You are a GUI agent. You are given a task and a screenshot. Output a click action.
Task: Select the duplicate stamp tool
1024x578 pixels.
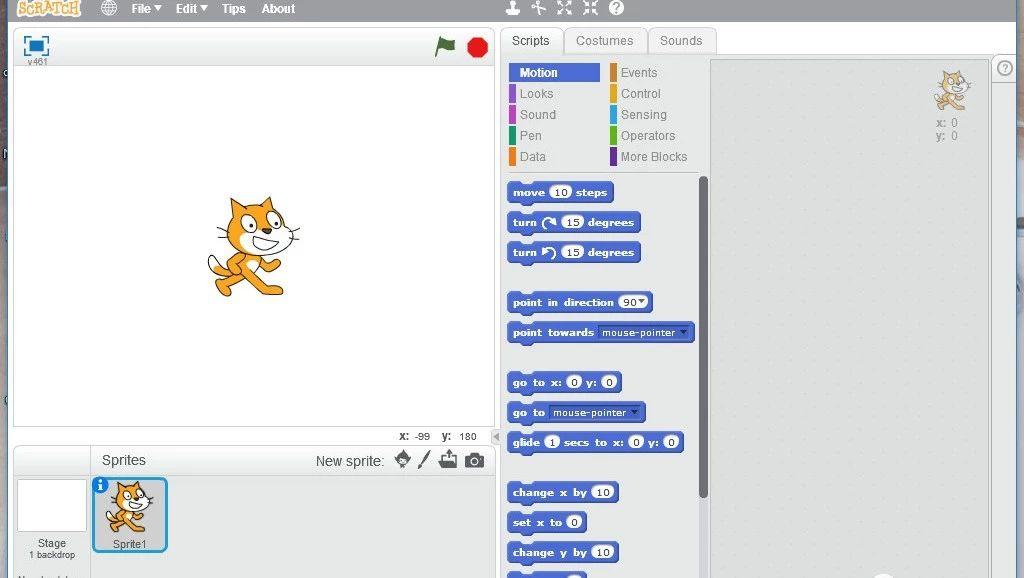[512, 8]
